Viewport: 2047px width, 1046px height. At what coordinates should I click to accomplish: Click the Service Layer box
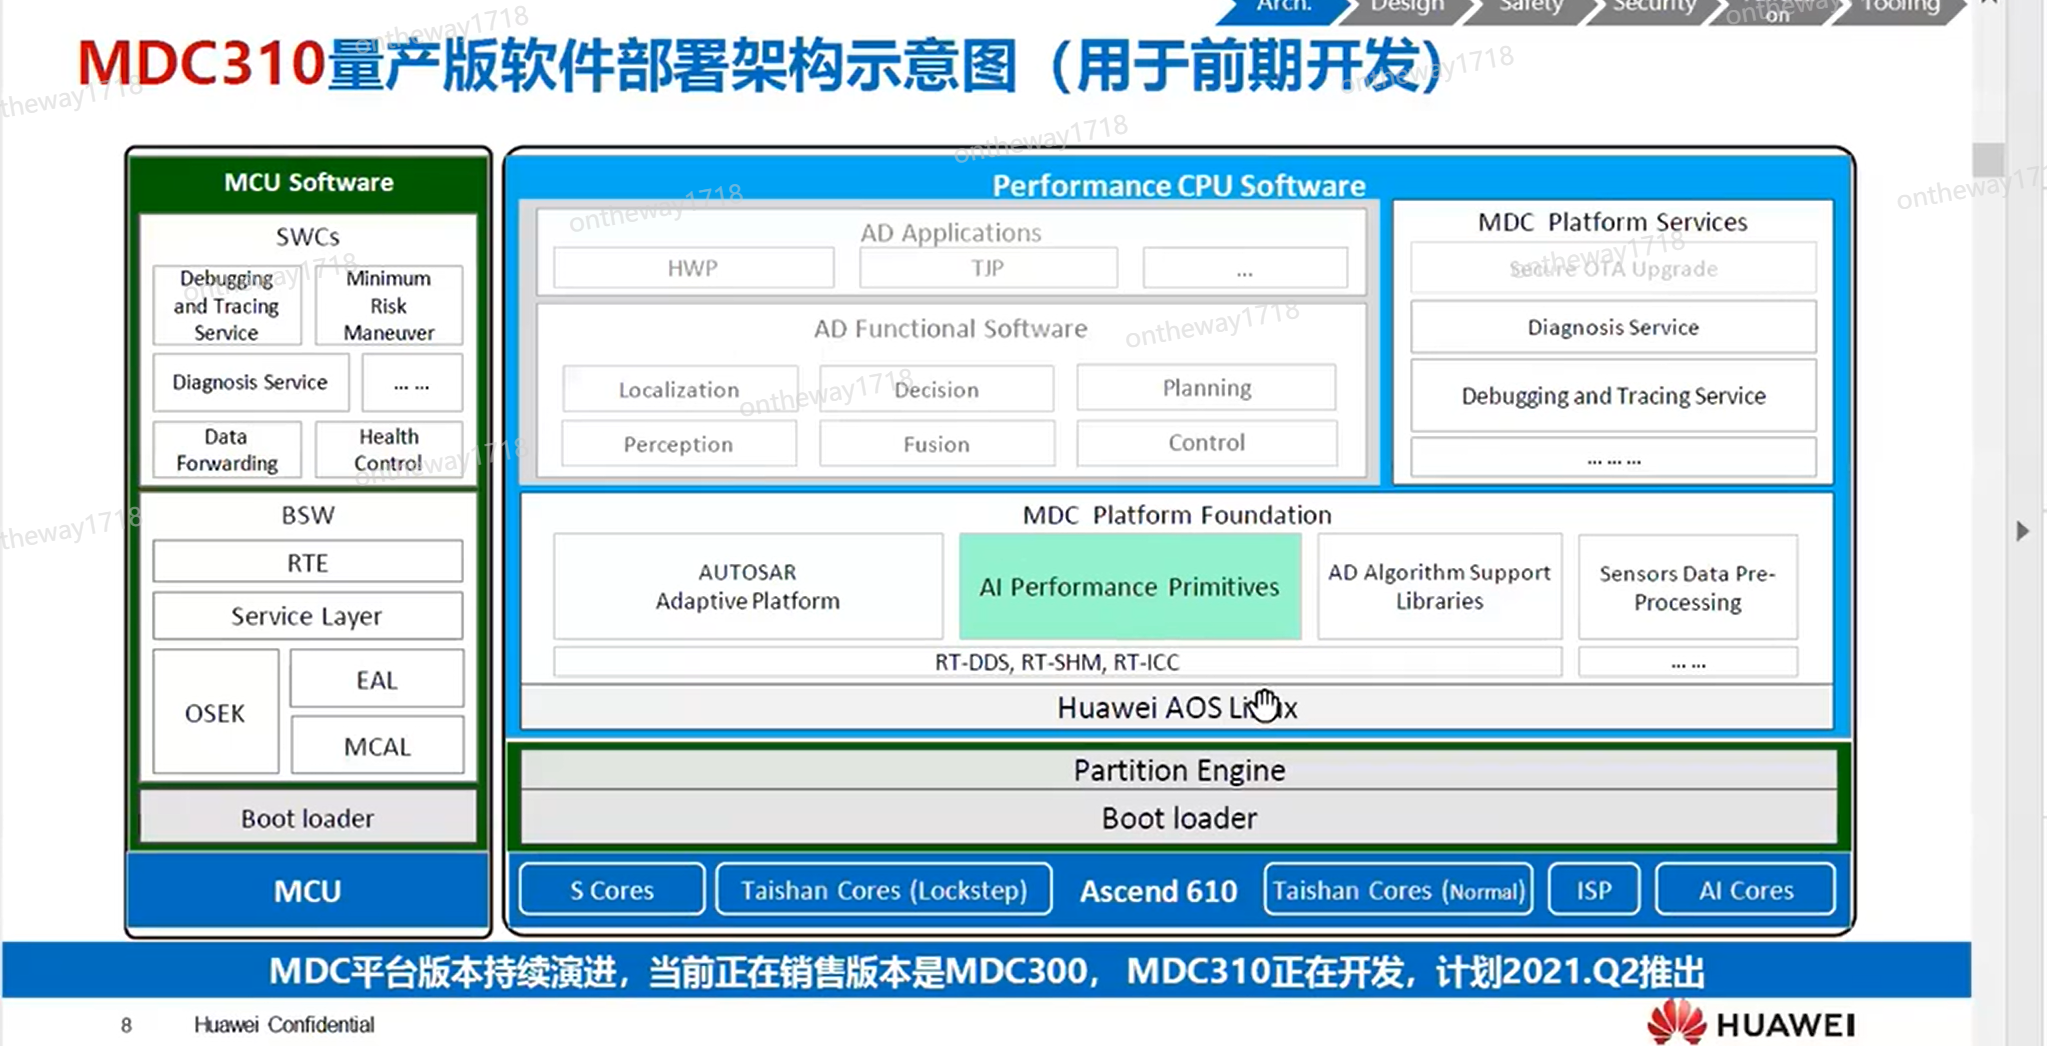308,616
